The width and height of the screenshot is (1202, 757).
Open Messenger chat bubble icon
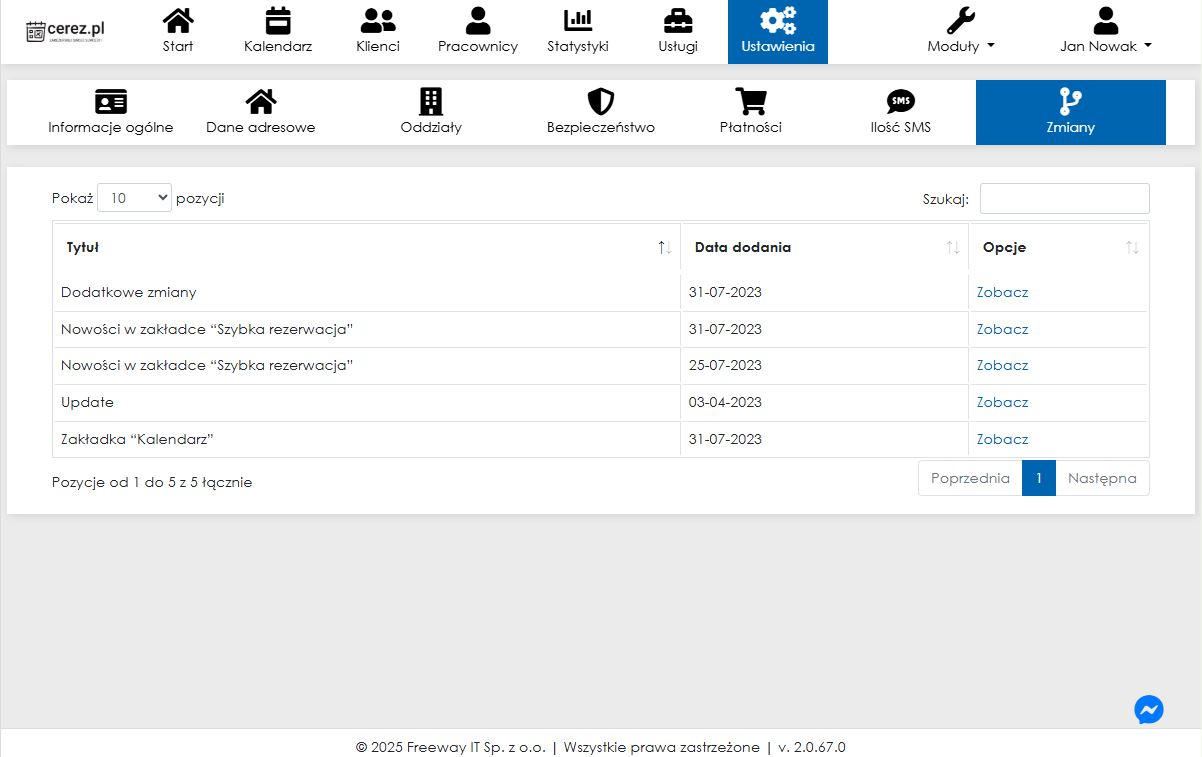click(x=1149, y=709)
